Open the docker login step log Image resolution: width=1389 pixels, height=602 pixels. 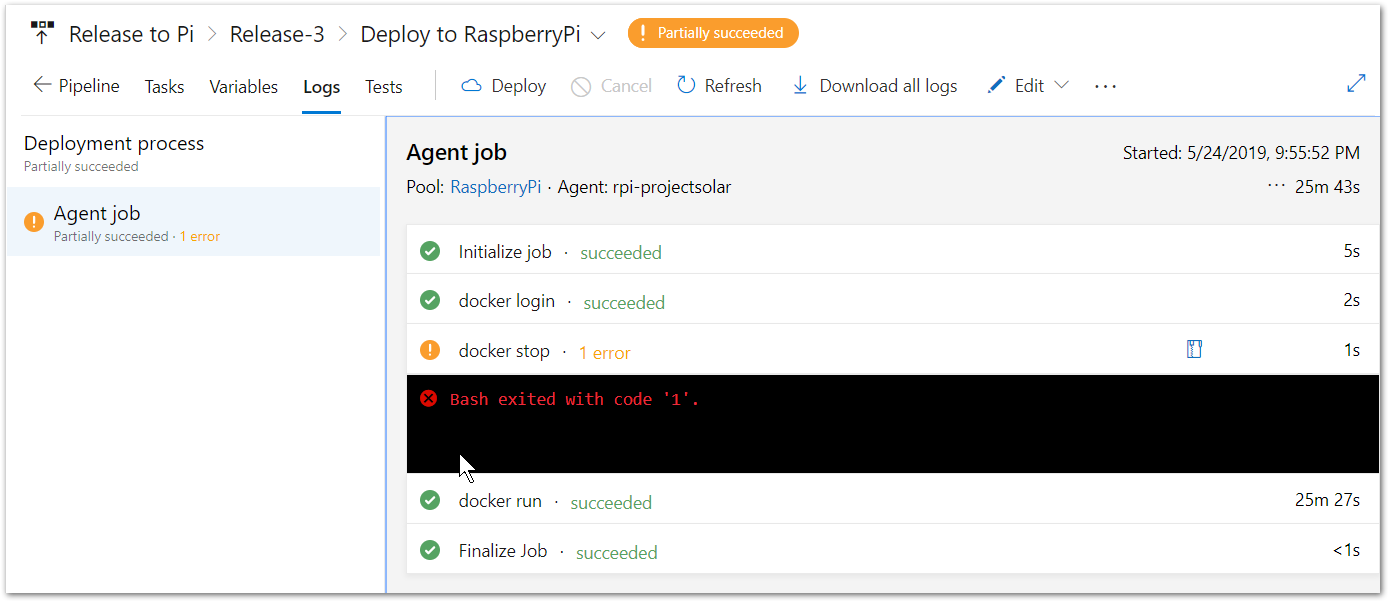[893, 300]
